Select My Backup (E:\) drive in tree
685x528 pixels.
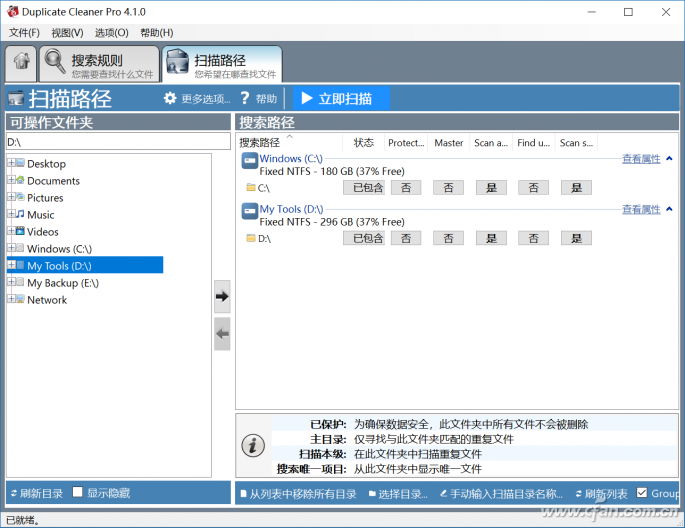tap(63, 283)
